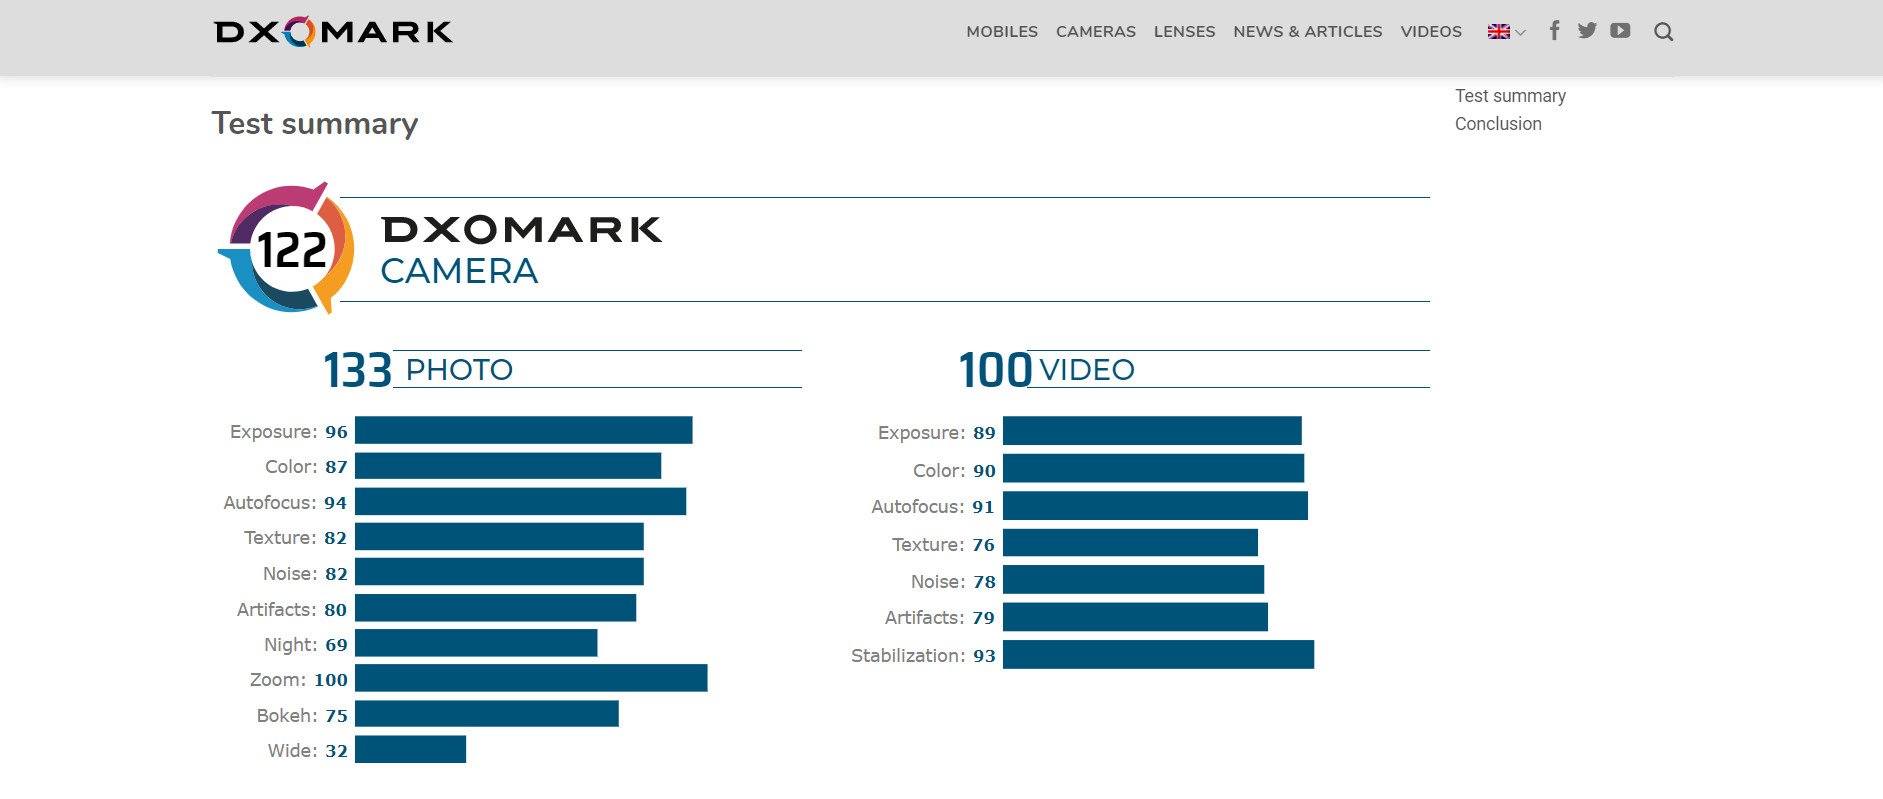
Task: Click the photo Noise 82 bar
Action: (499, 572)
